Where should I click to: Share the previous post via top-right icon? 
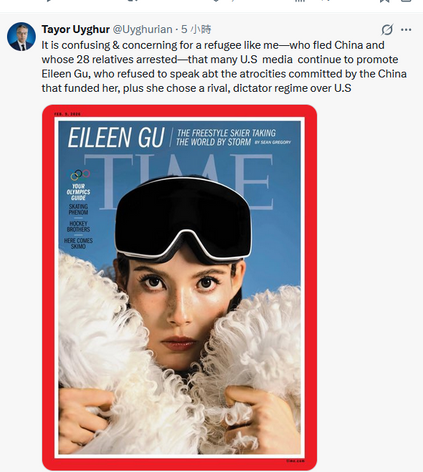coord(406,1)
